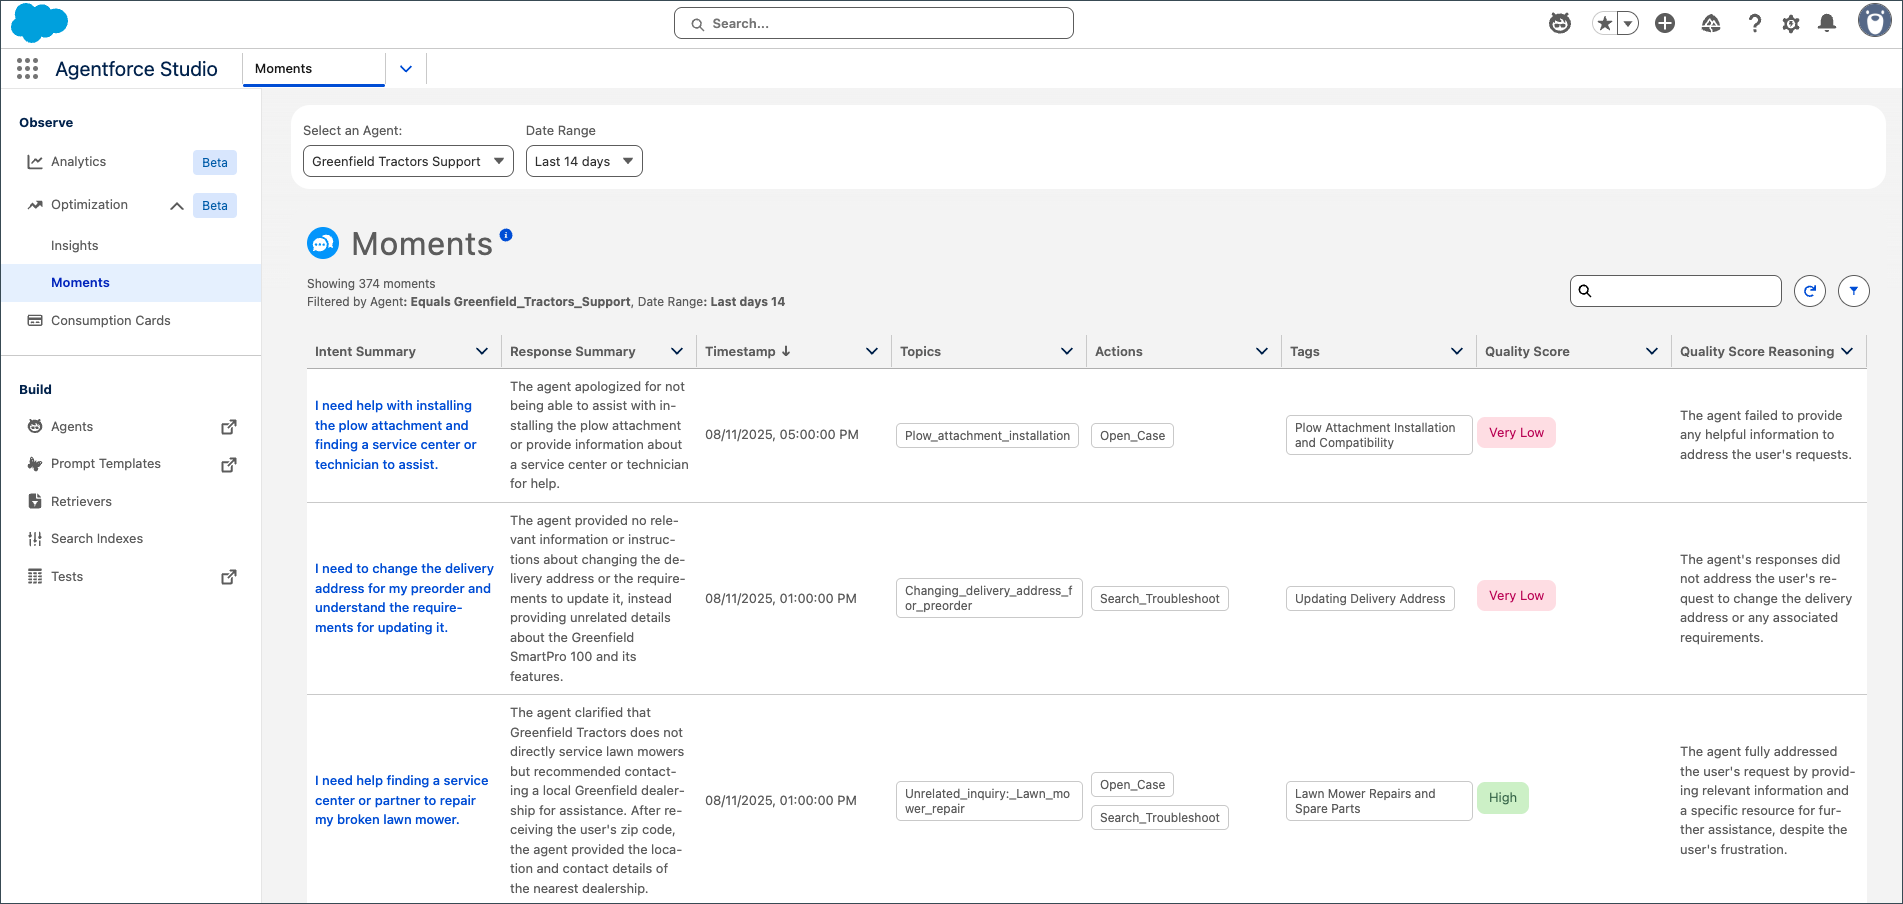Image resolution: width=1903 pixels, height=904 pixels.
Task: Open Quality Score column menu
Action: 1652,351
